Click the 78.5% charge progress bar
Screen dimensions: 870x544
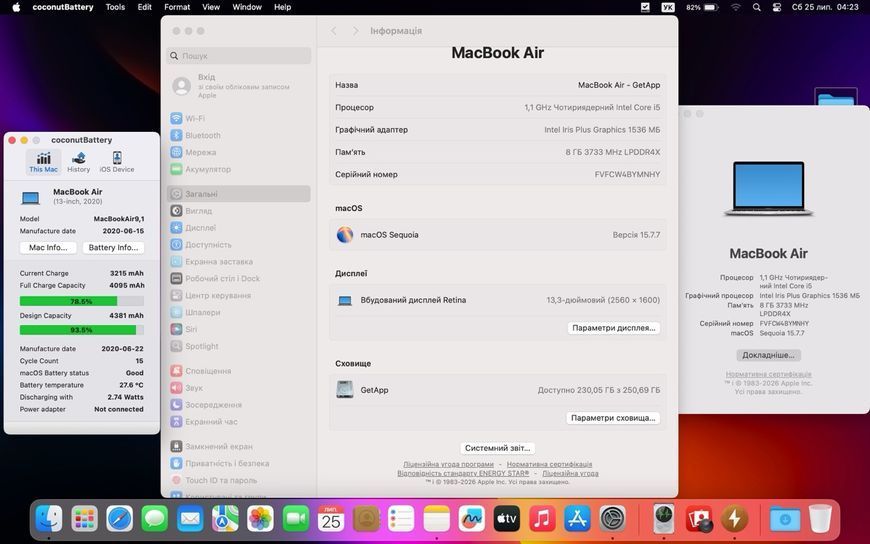coord(82,301)
